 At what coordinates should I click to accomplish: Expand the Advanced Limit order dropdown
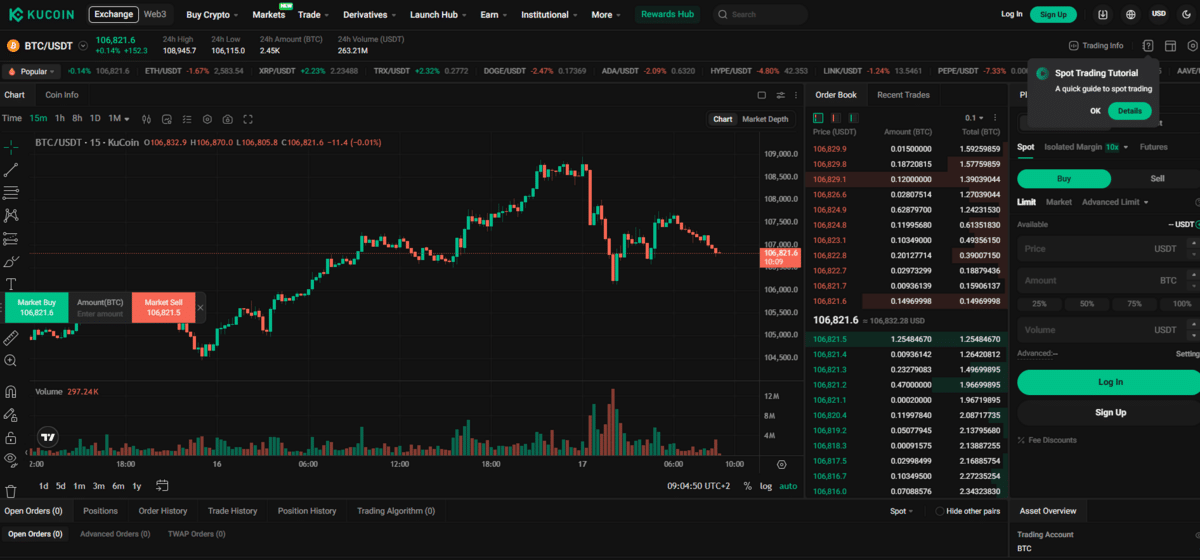[1115, 202]
